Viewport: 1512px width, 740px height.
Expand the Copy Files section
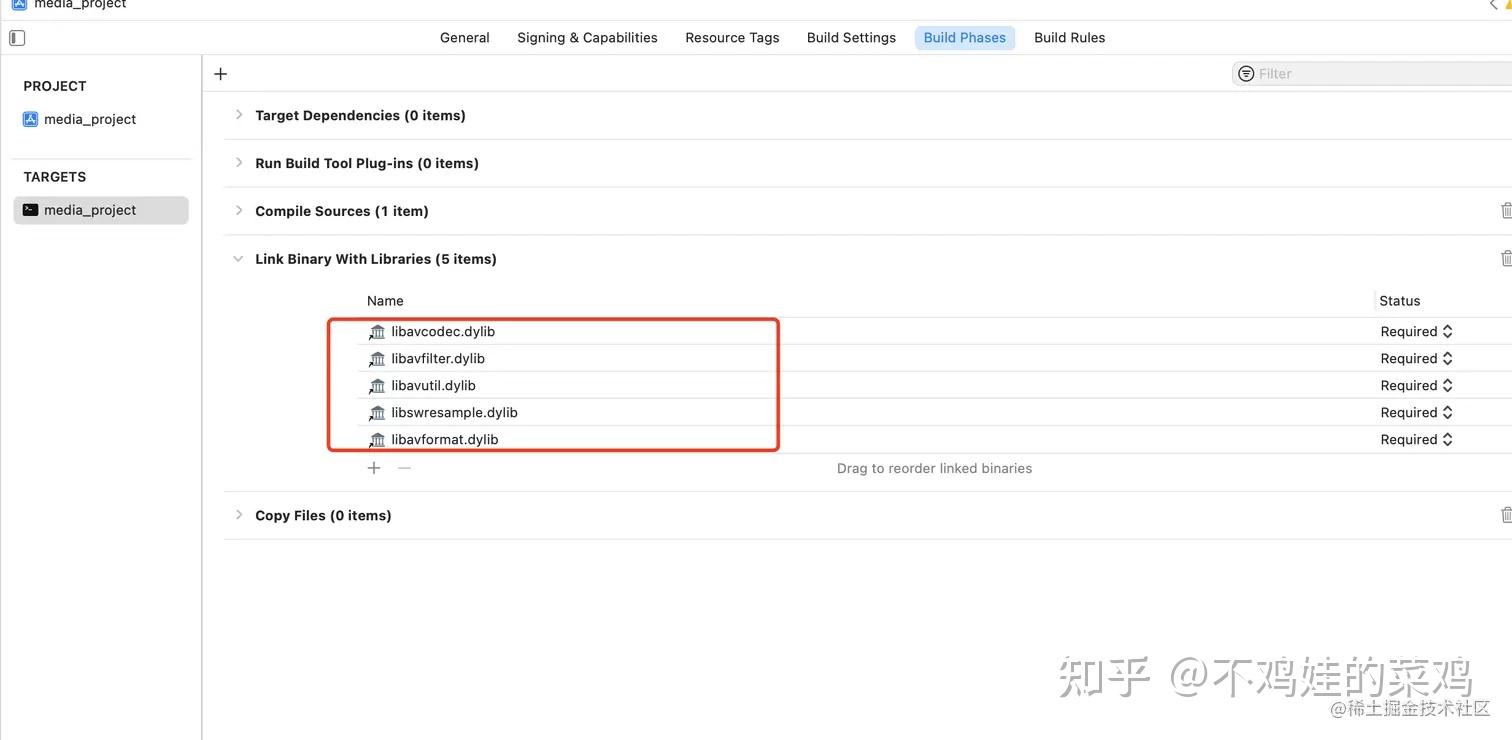coord(238,514)
